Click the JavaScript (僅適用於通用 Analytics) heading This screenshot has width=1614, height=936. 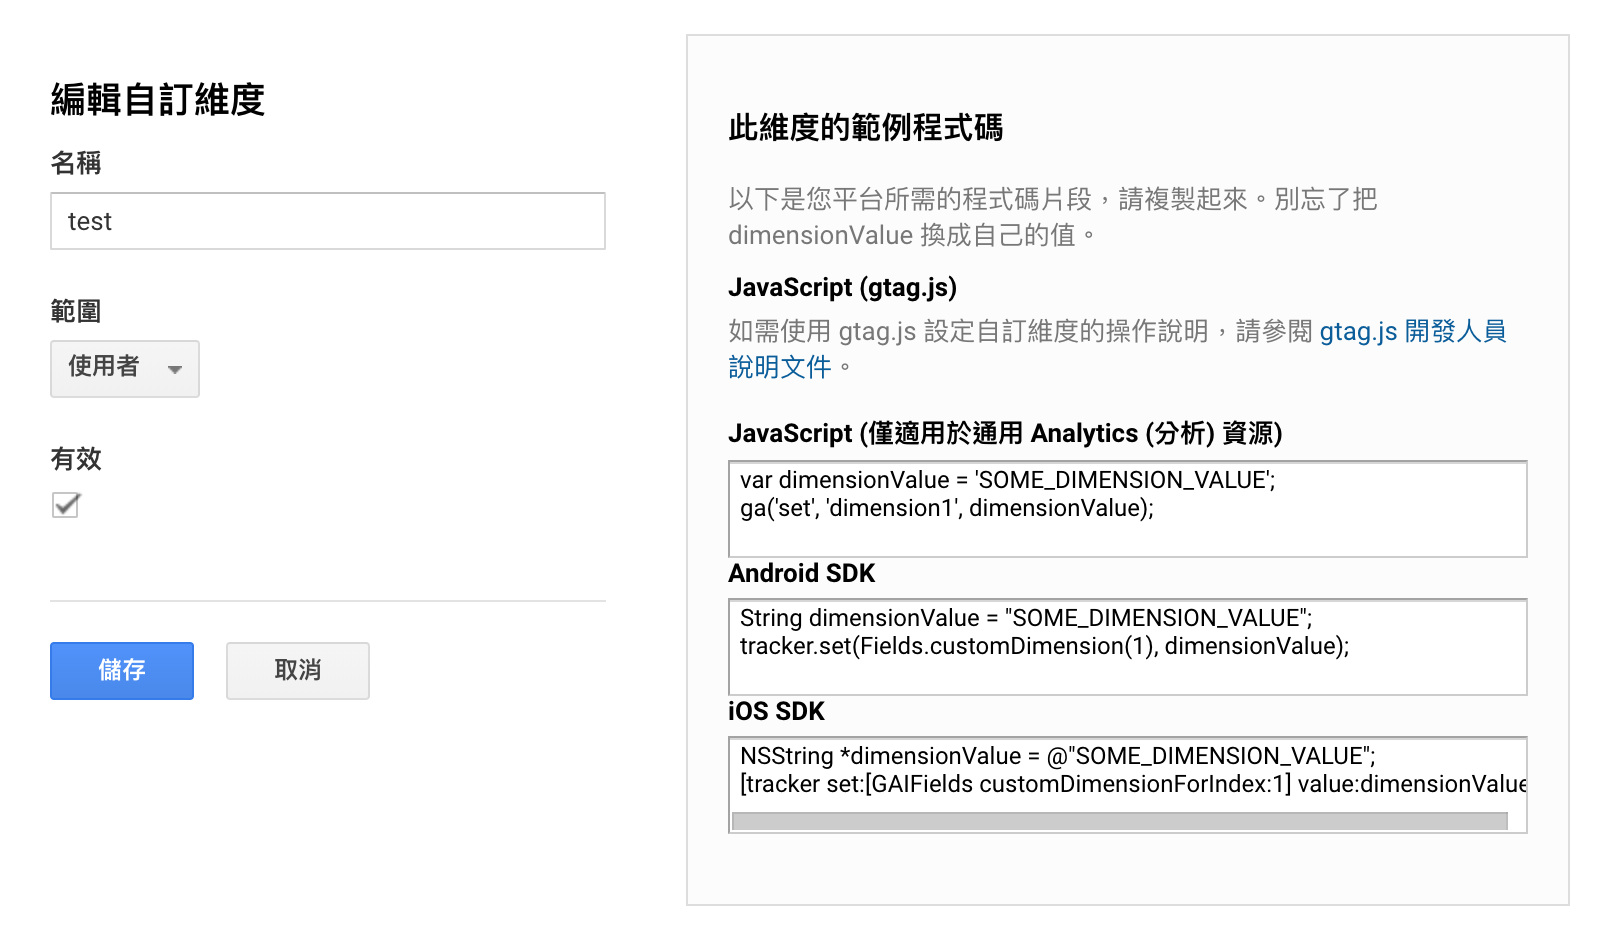point(1004,434)
